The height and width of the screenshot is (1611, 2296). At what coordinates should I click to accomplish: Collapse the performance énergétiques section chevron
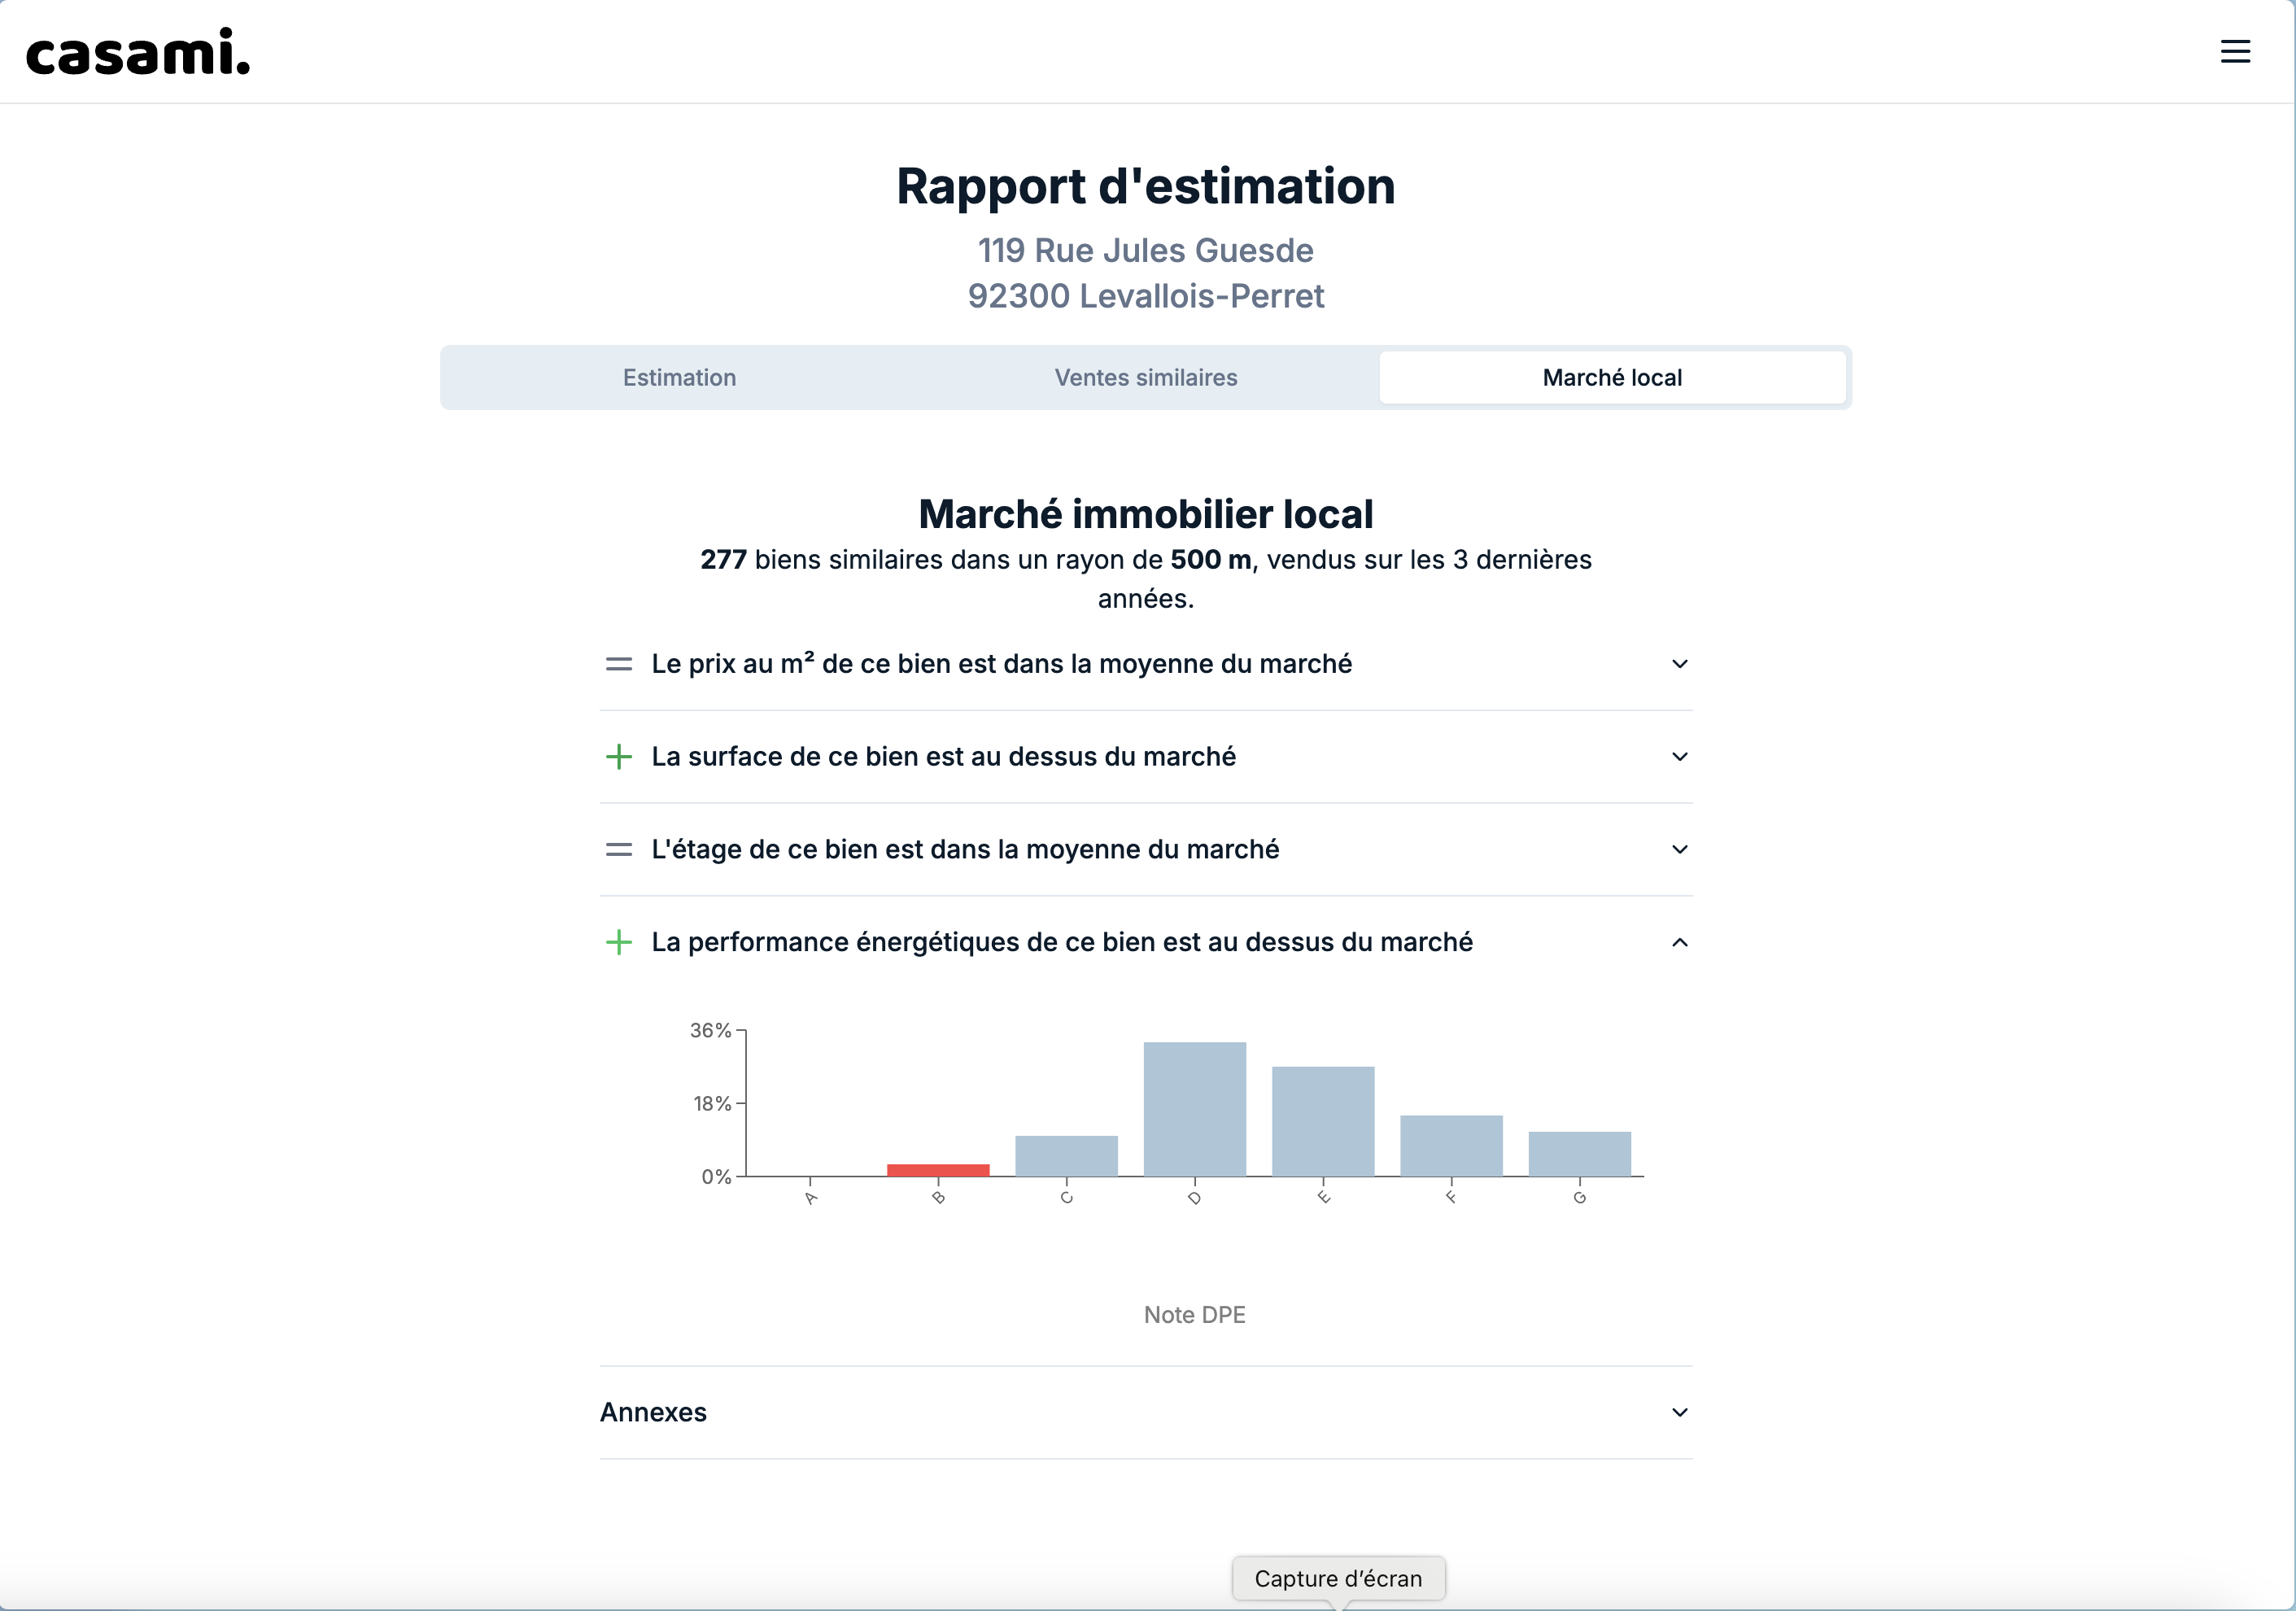(1679, 942)
